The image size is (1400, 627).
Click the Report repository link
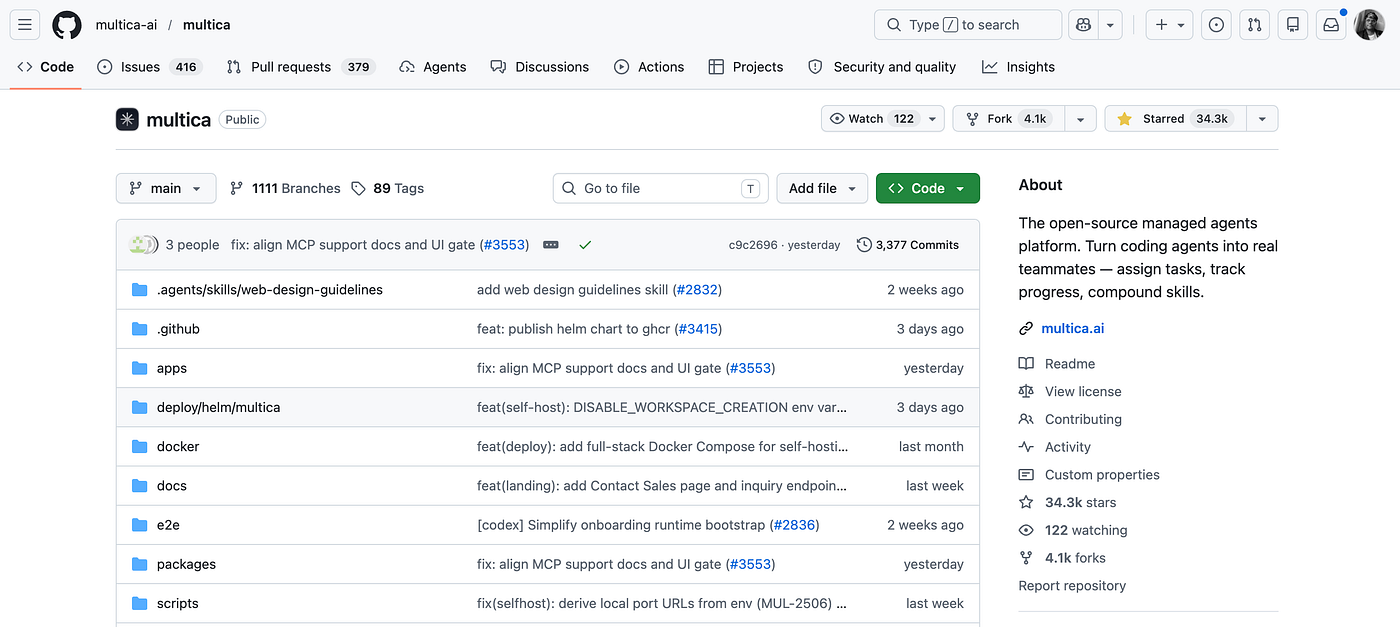click(1072, 586)
